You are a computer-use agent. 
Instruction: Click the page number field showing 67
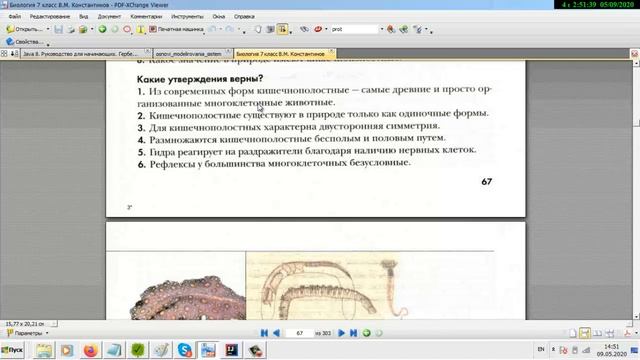pos(300,333)
